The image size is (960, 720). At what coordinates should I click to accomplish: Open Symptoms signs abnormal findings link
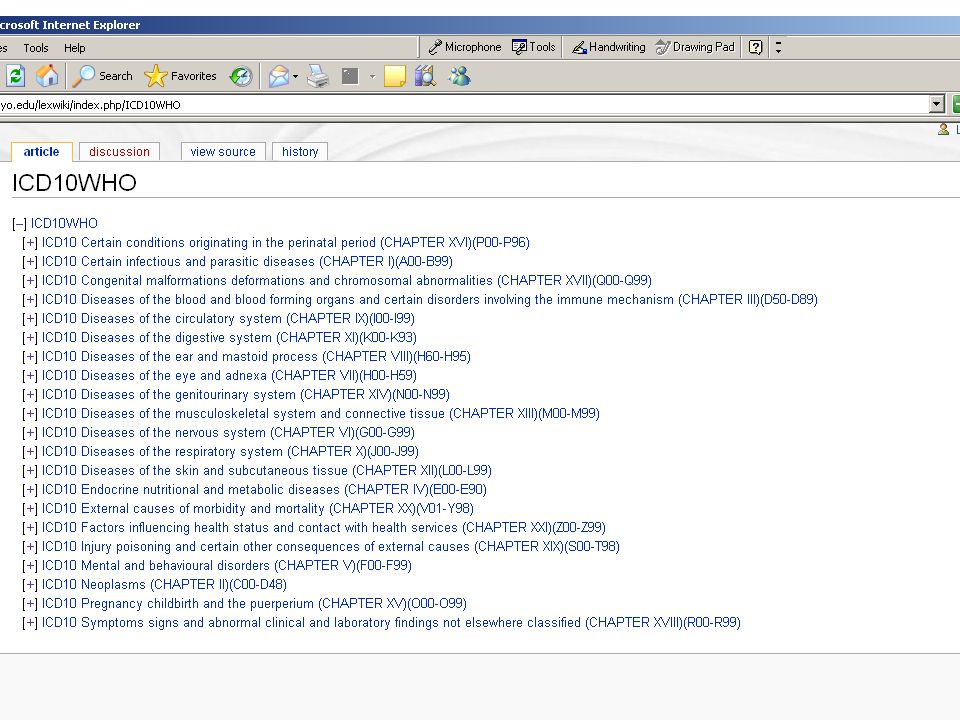[x=391, y=623]
